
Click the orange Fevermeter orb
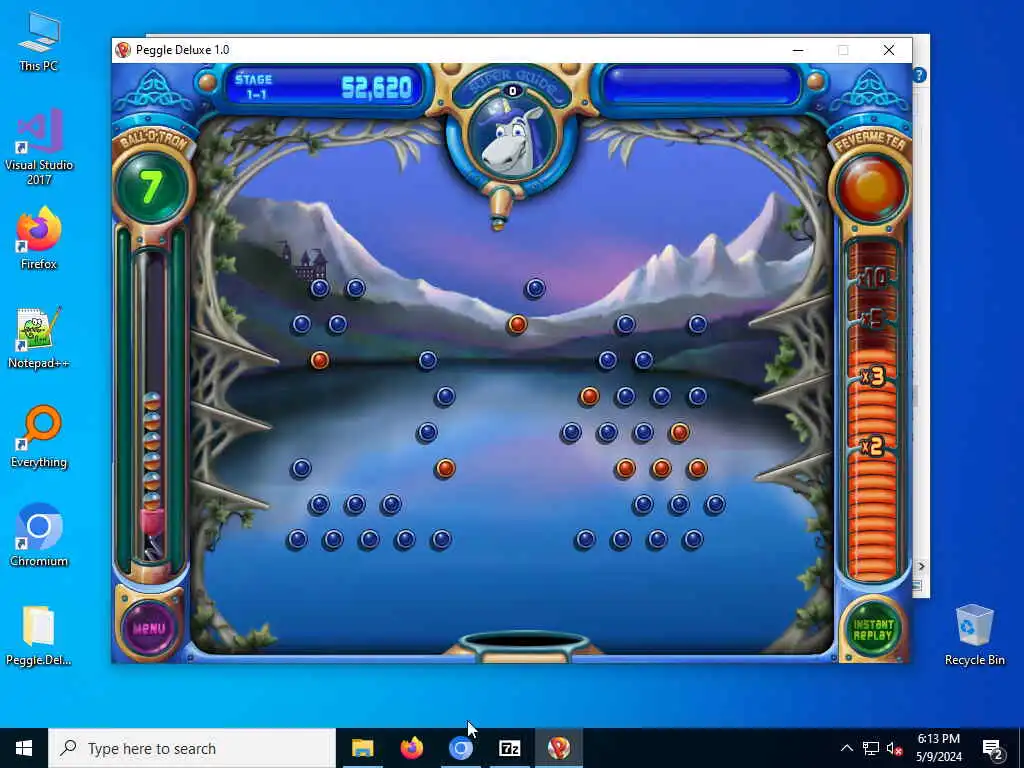871,187
